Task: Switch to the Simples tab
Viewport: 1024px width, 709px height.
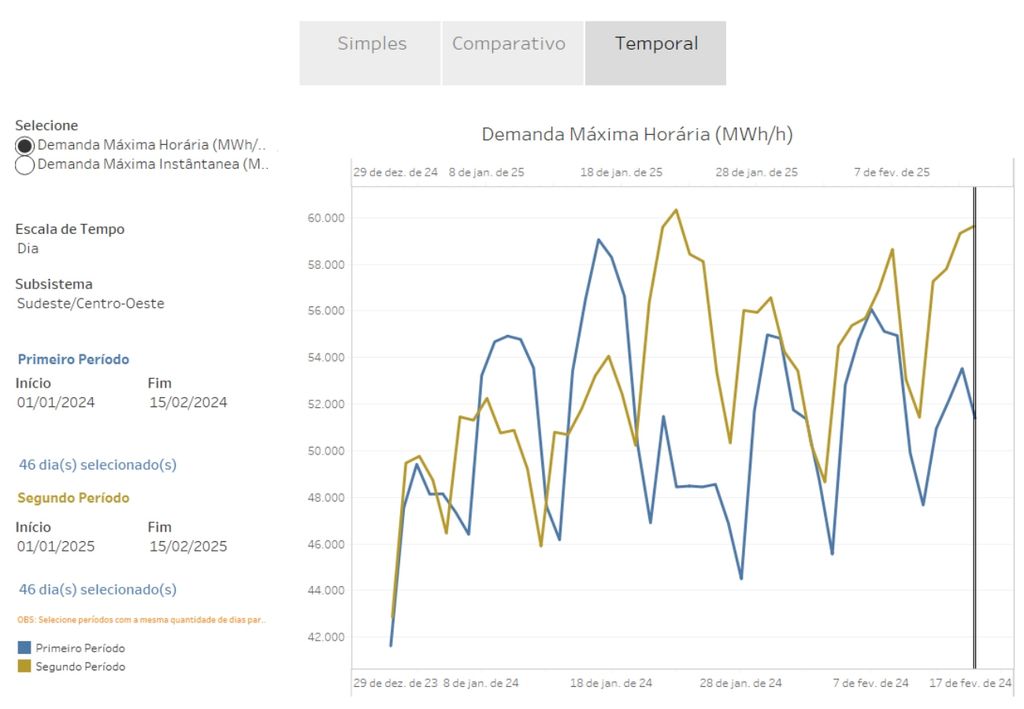Action: pyautogui.click(x=371, y=44)
